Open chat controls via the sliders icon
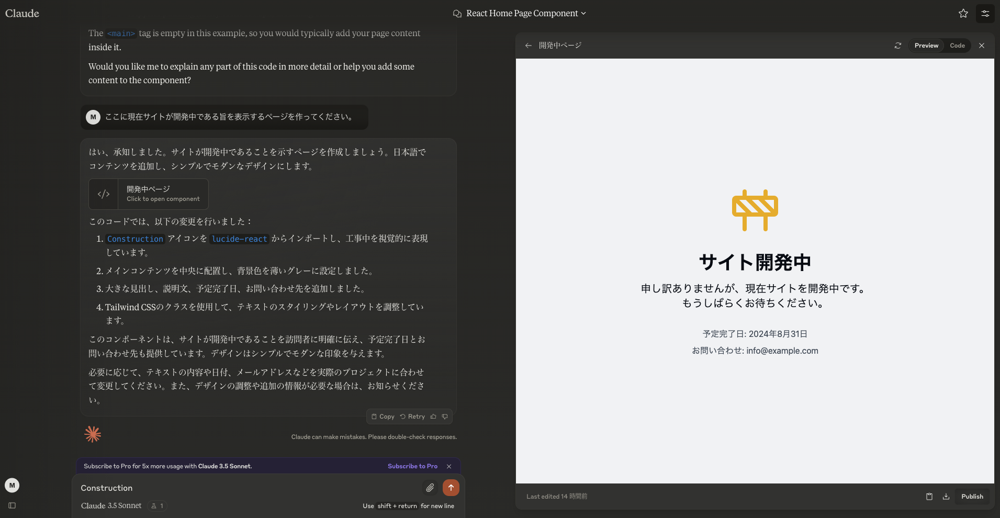This screenshot has height=518, width=1000. click(985, 13)
